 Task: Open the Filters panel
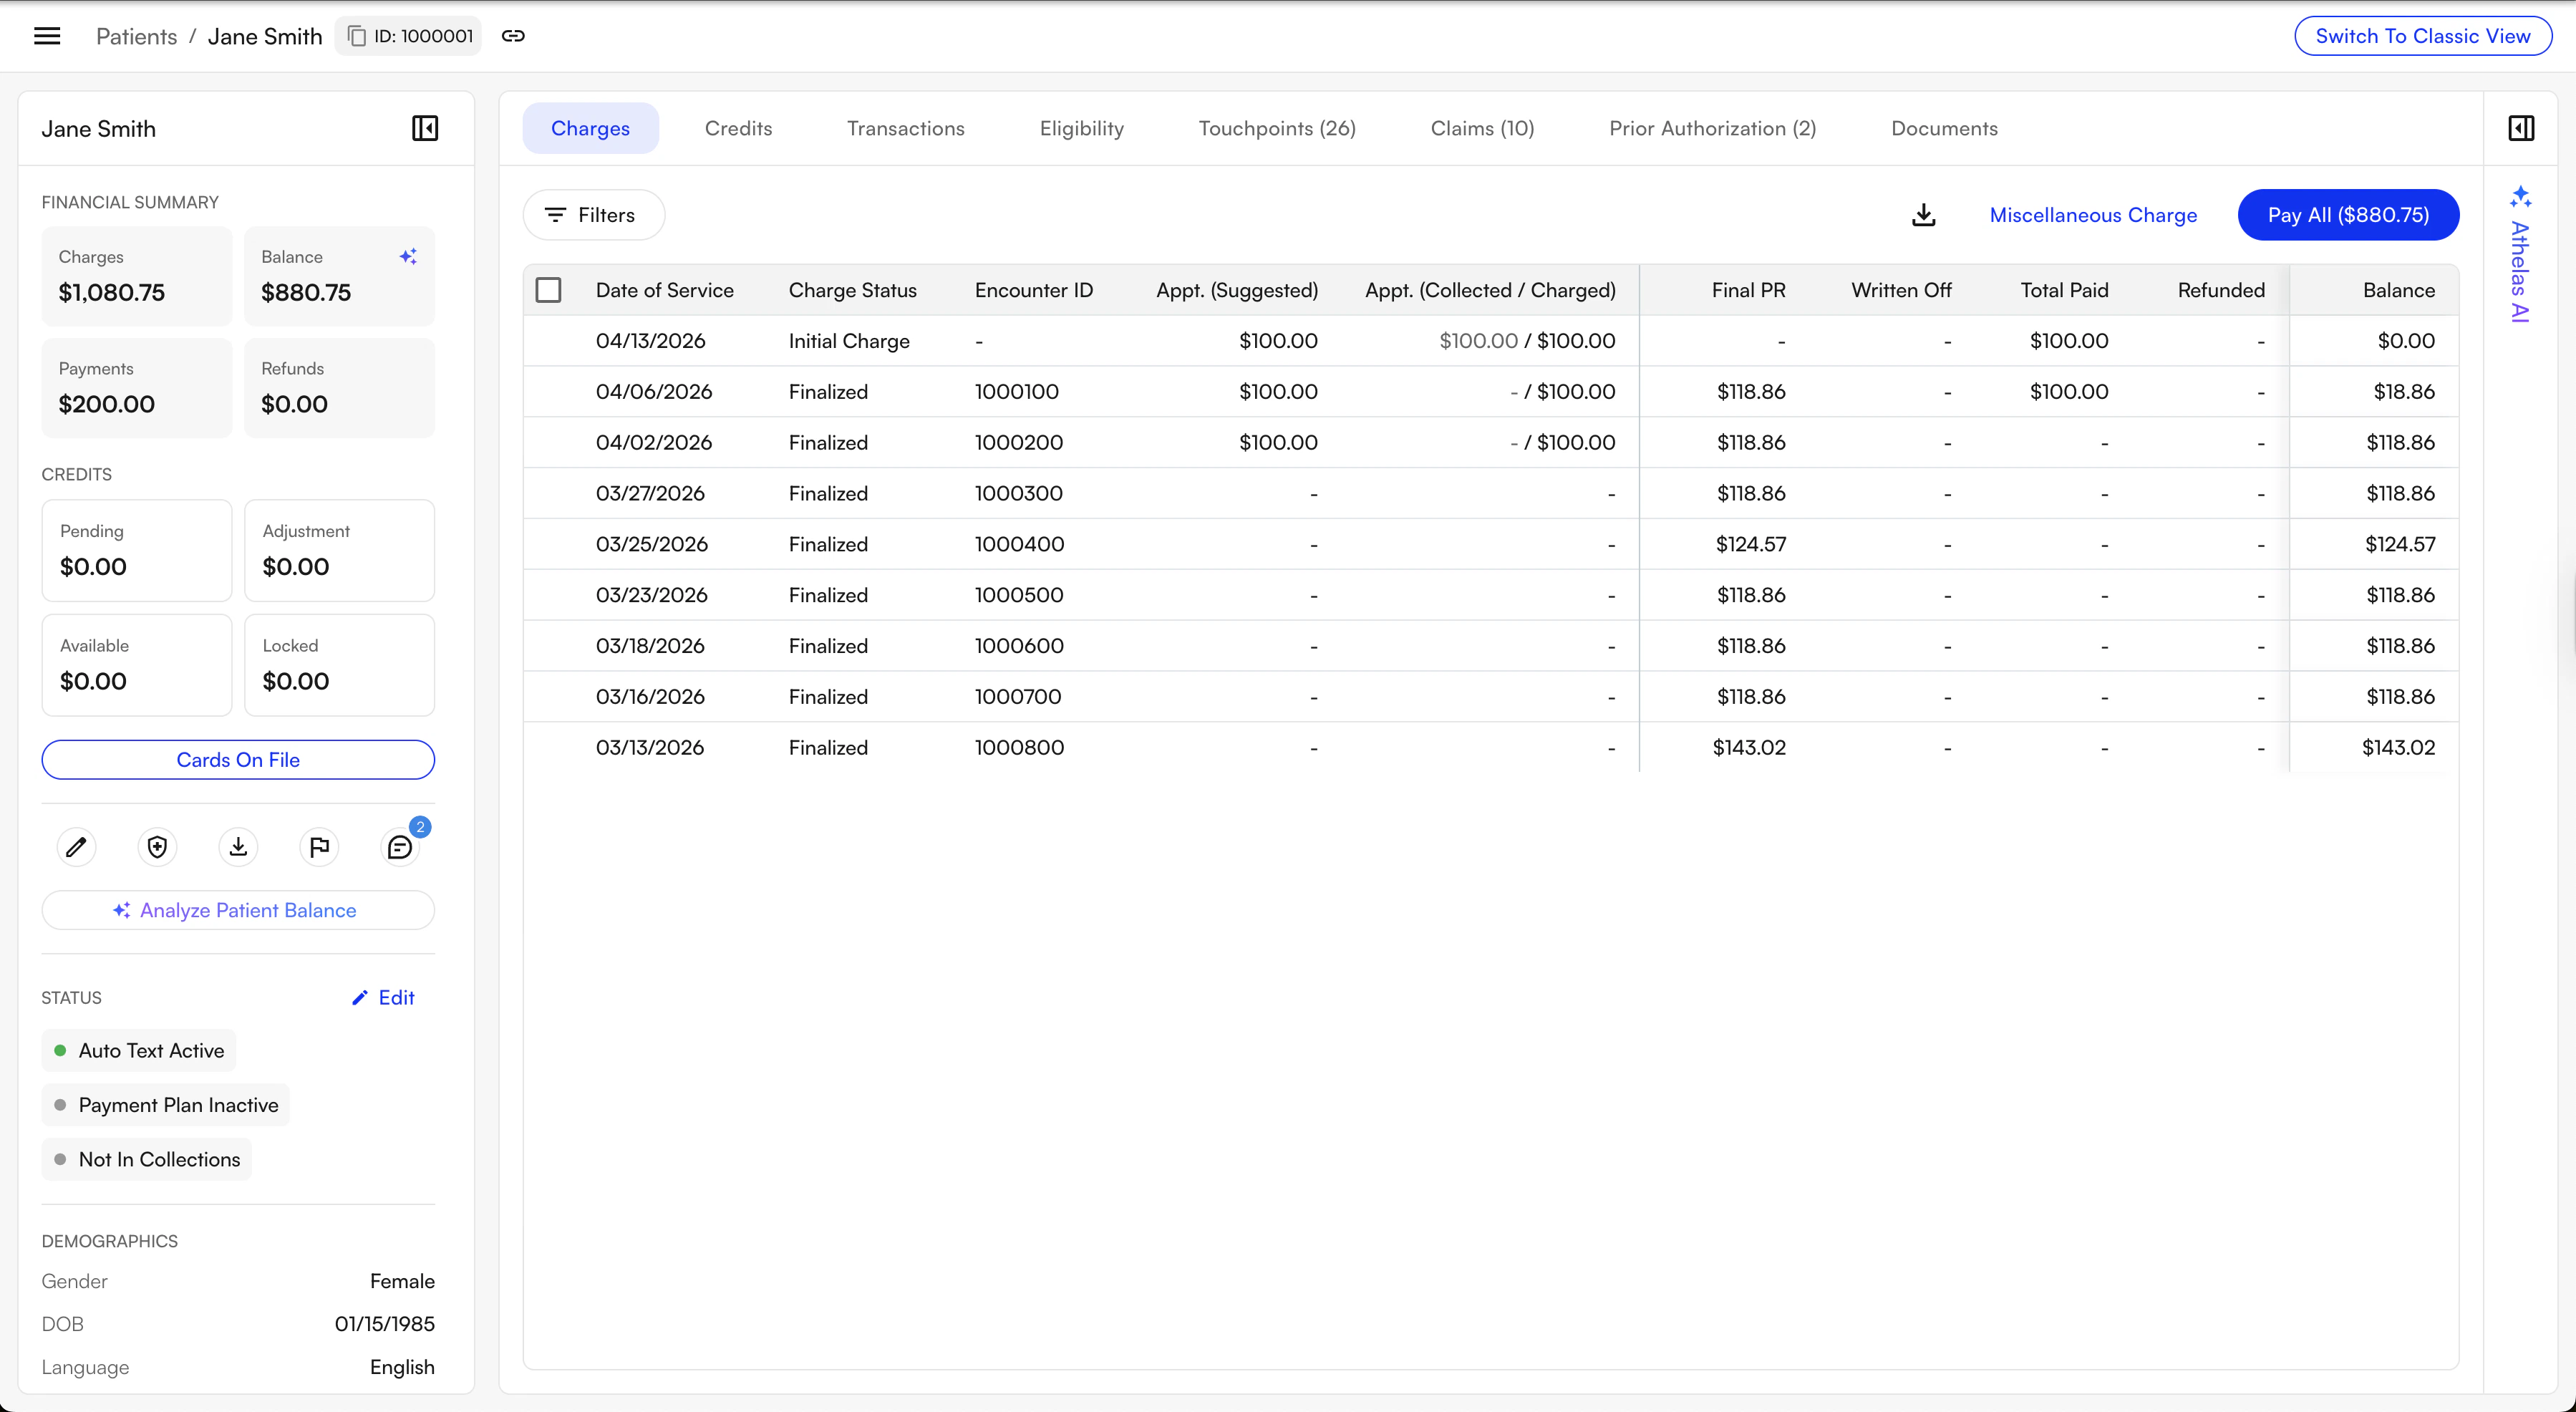tap(592, 214)
